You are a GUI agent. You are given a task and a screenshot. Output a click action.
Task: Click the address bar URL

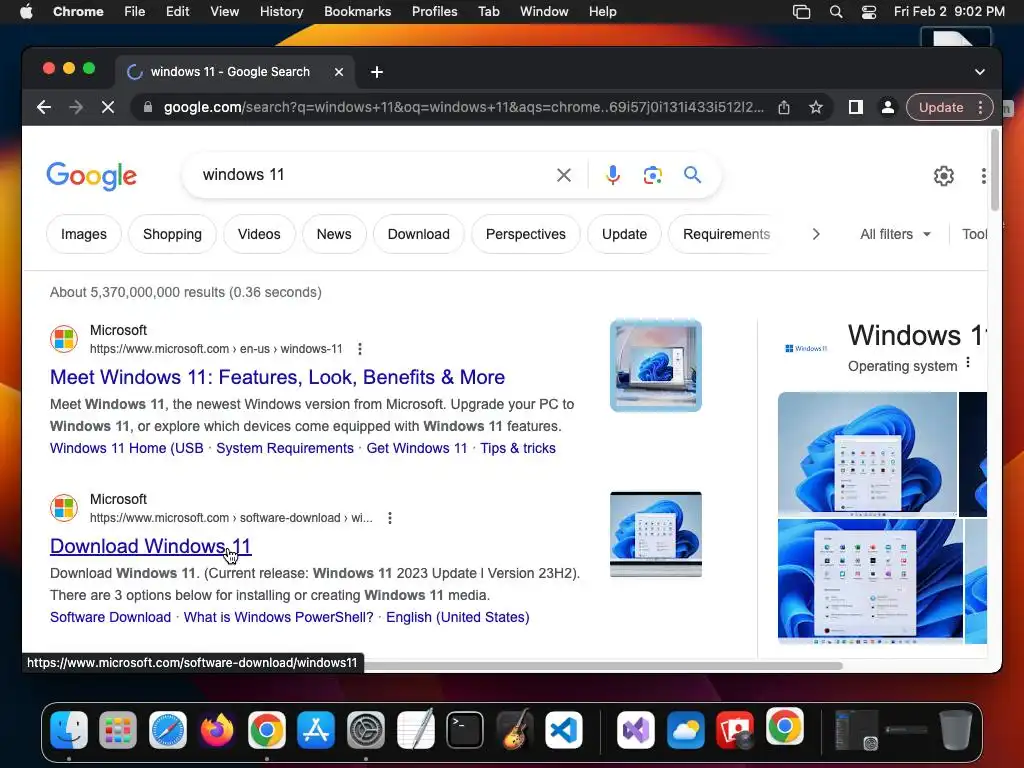tap(464, 107)
